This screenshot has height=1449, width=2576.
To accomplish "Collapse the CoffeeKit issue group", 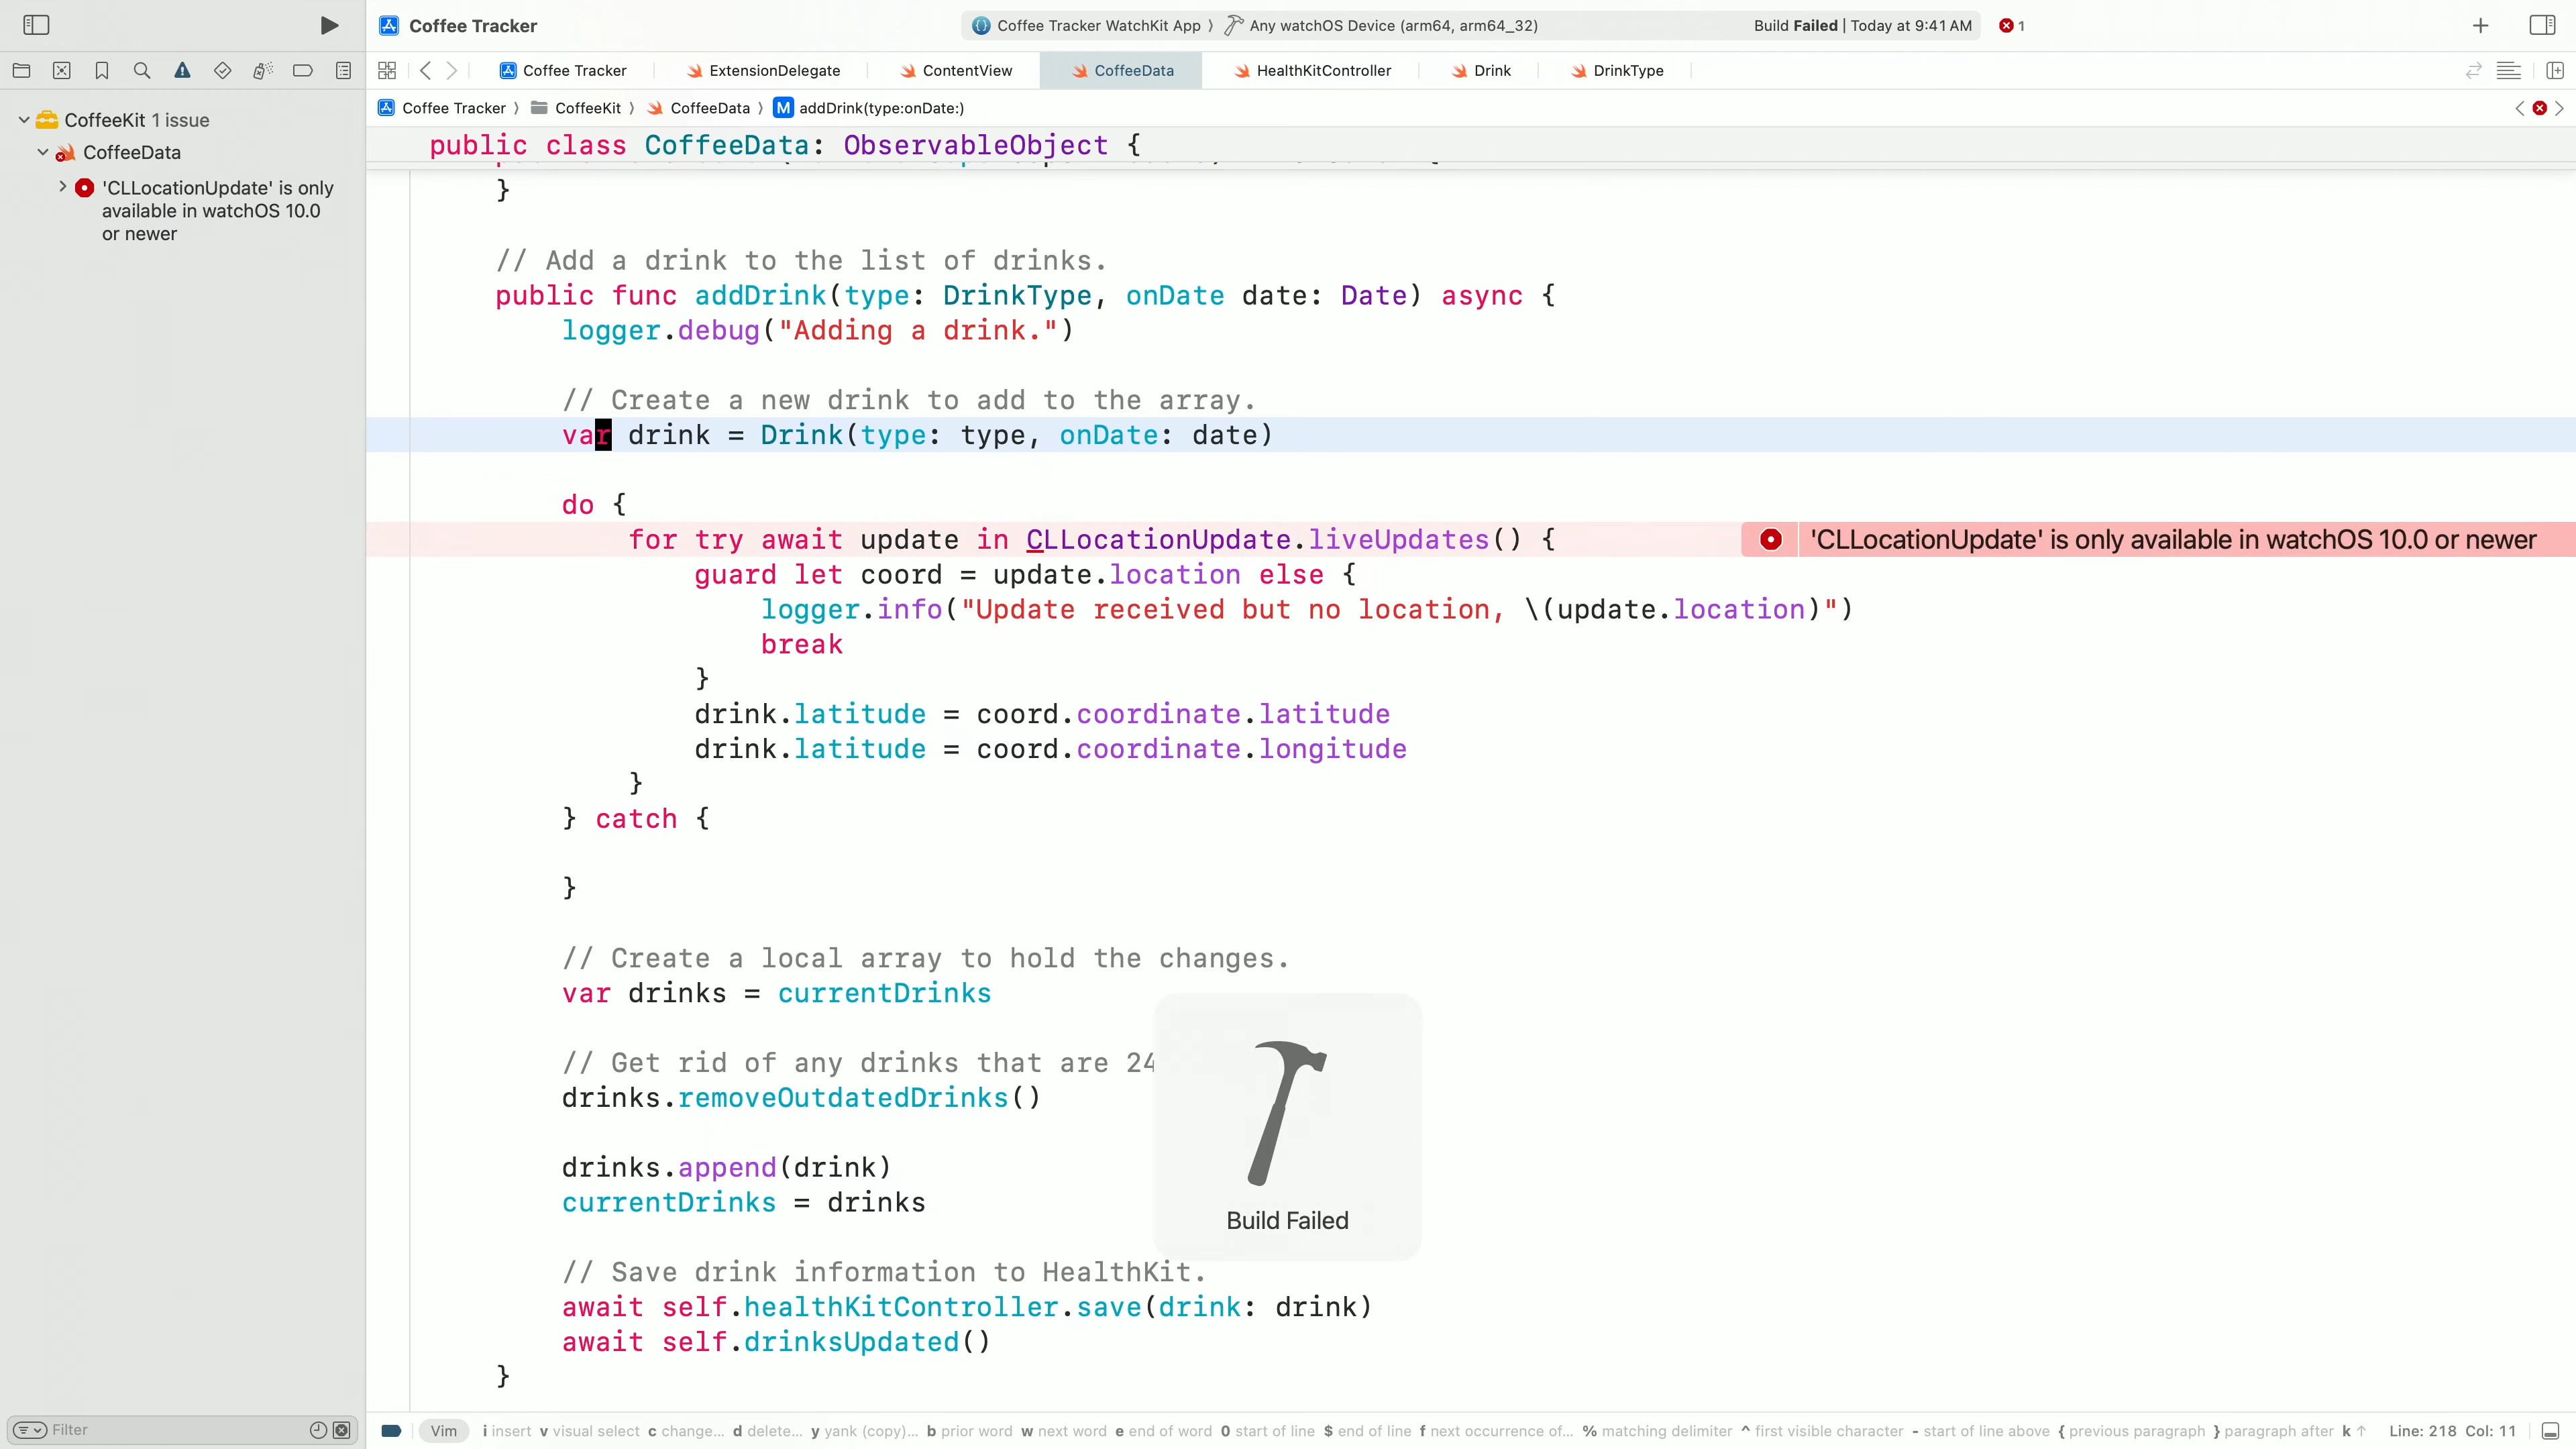I will tap(24, 120).
